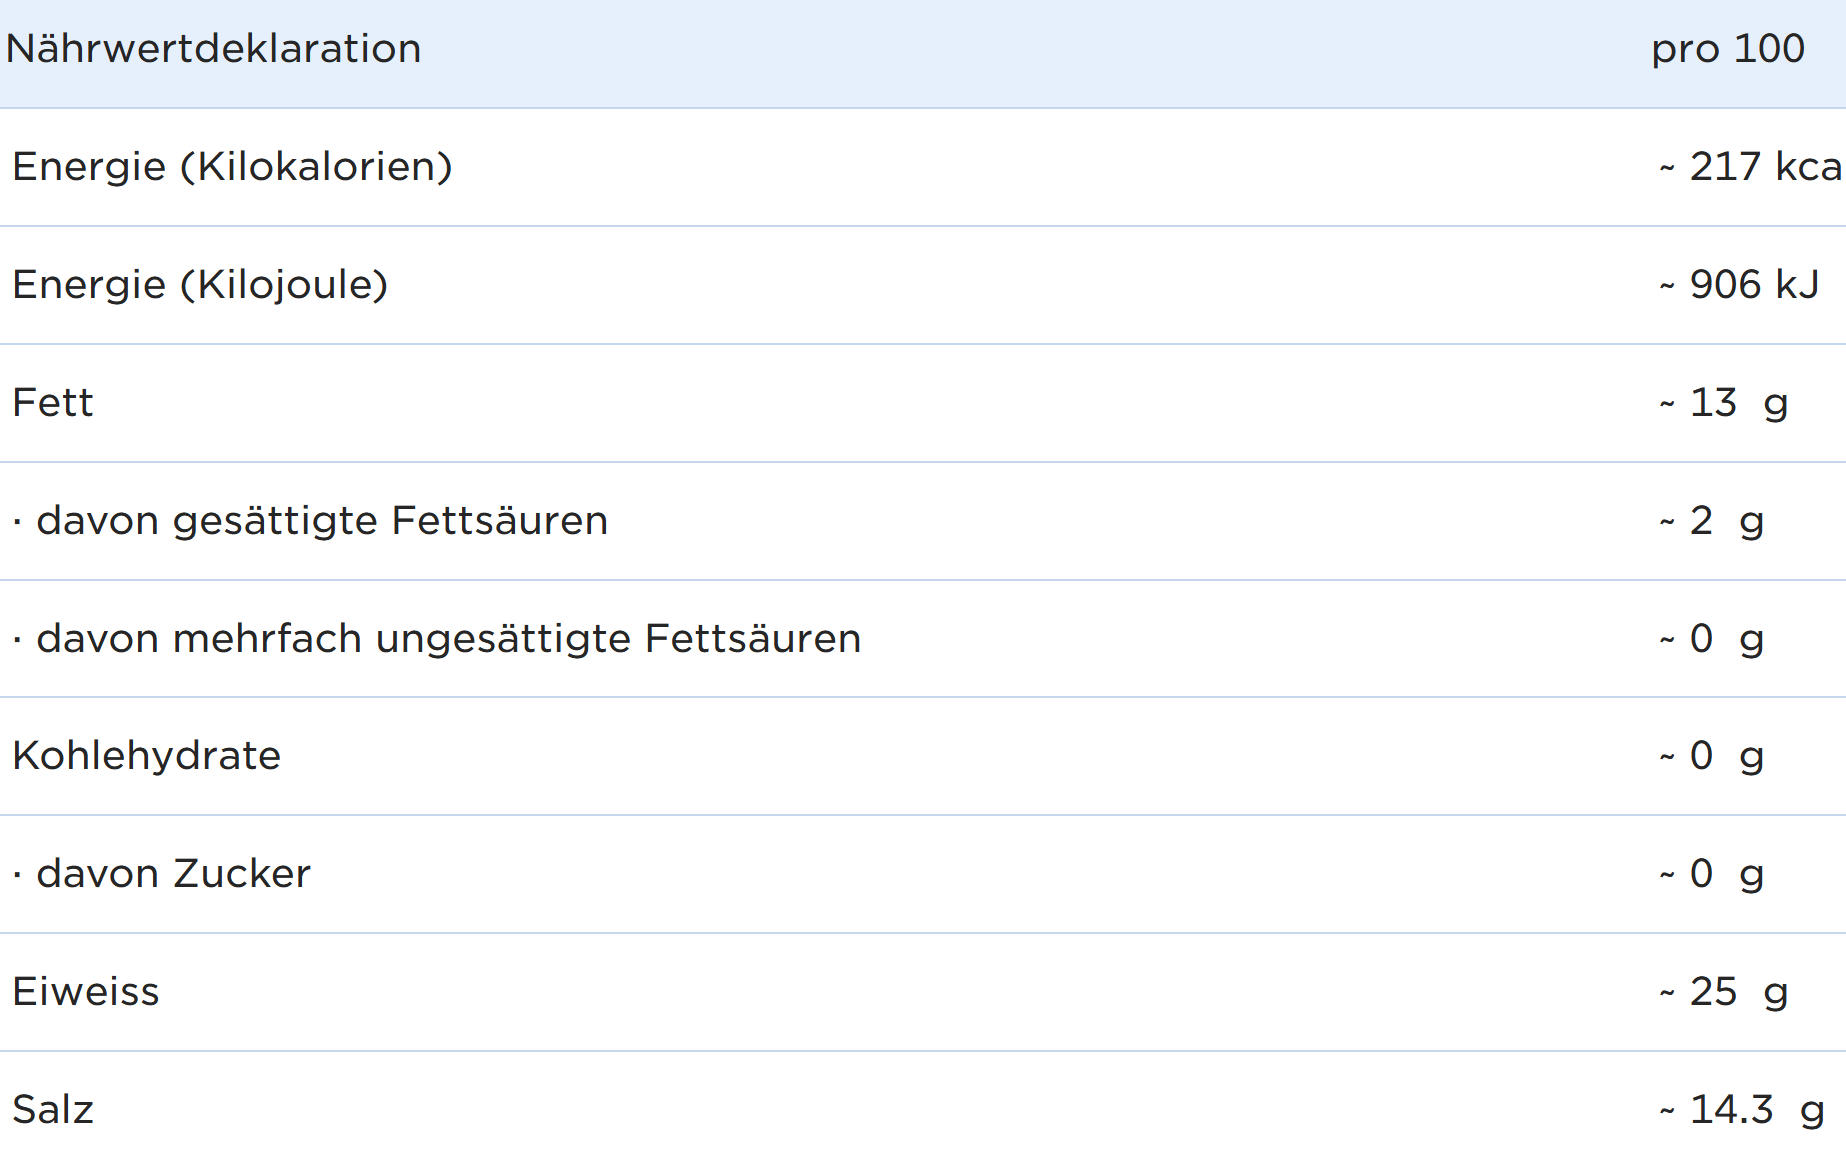The width and height of the screenshot is (1846, 1153).
Task: Click the 906 kJ value
Action: click(1740, 285)
